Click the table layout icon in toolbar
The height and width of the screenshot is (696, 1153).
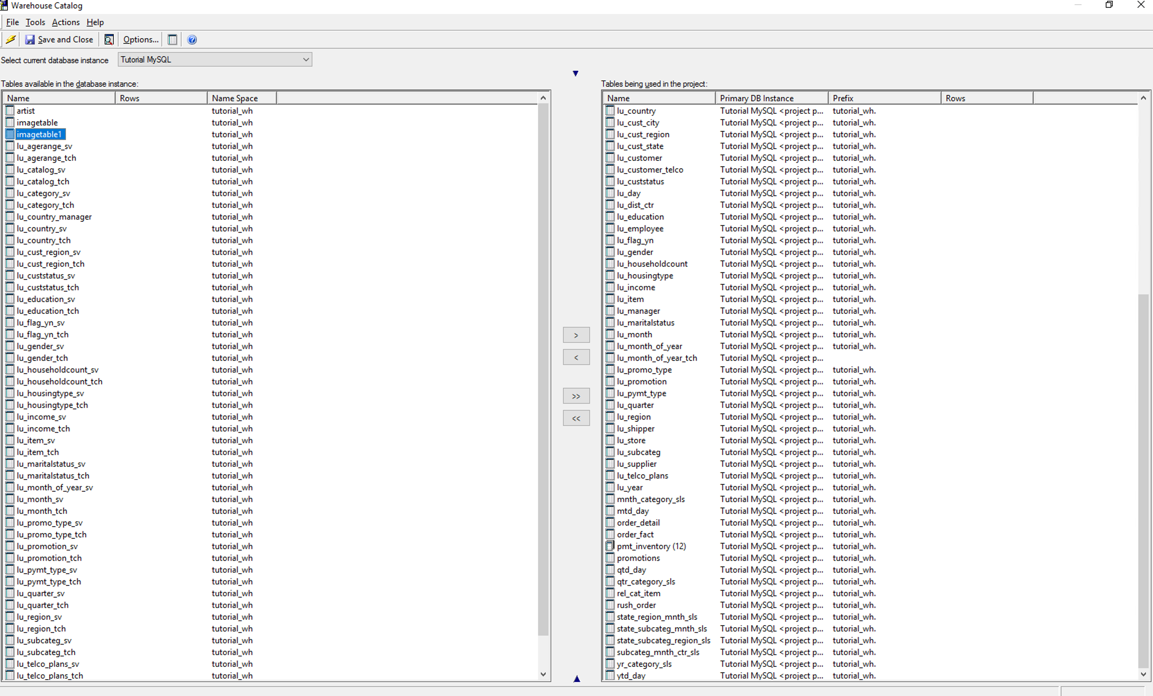click(x=173, y=40)
